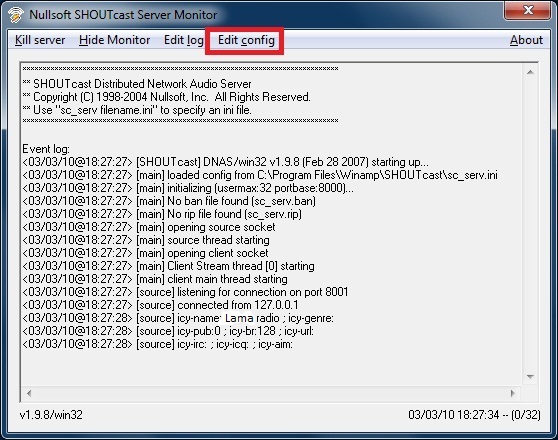This screenshot has height=440, width=558.
Task: Open the Kill server menu
Action: coord(40,40)
